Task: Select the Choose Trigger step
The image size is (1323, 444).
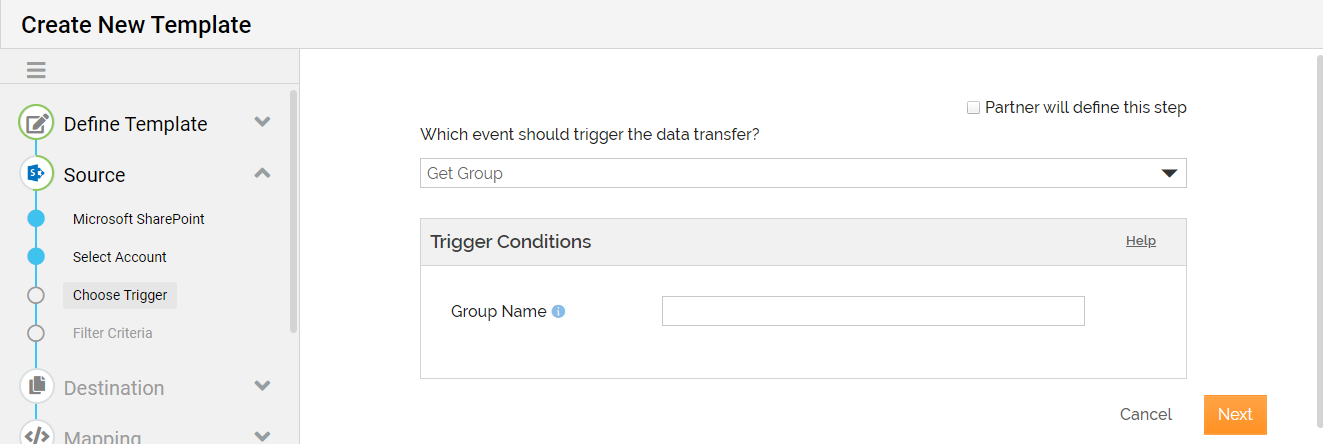Action: click(120, 295)
